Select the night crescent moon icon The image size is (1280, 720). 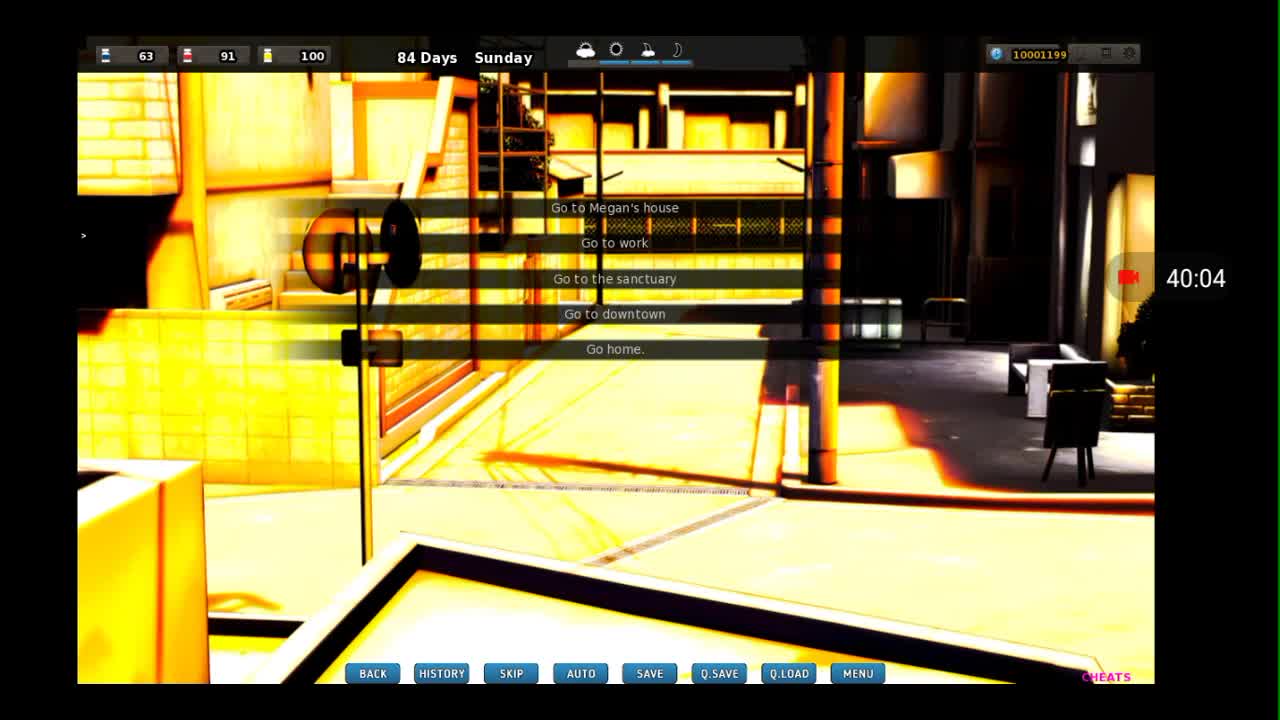(677, 50)
